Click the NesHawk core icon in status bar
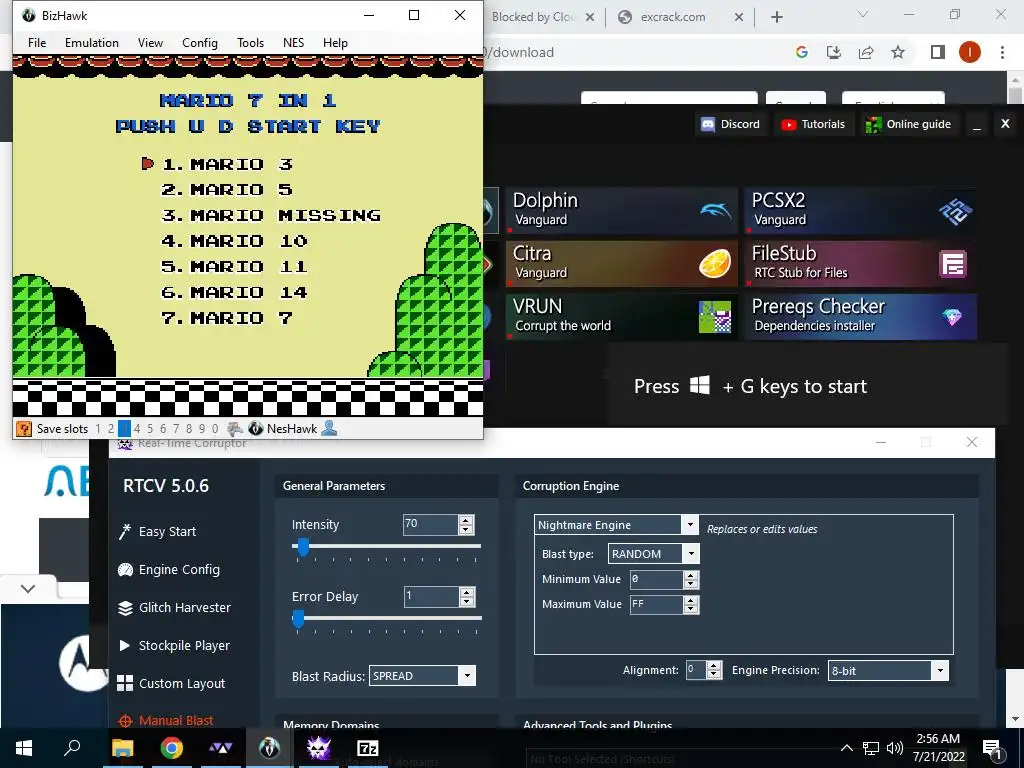The height and width of the screenshot is (768, 1024). 256,428
